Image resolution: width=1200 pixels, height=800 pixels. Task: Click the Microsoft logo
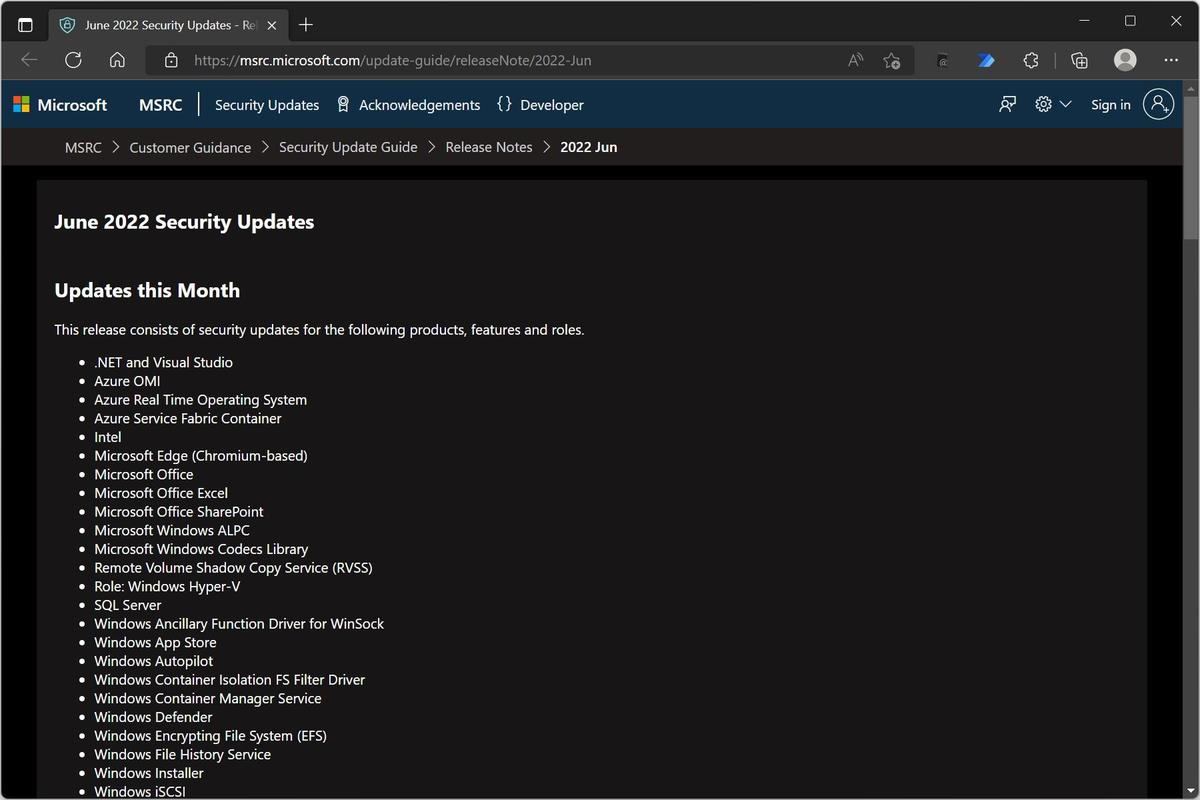(60, 105)
